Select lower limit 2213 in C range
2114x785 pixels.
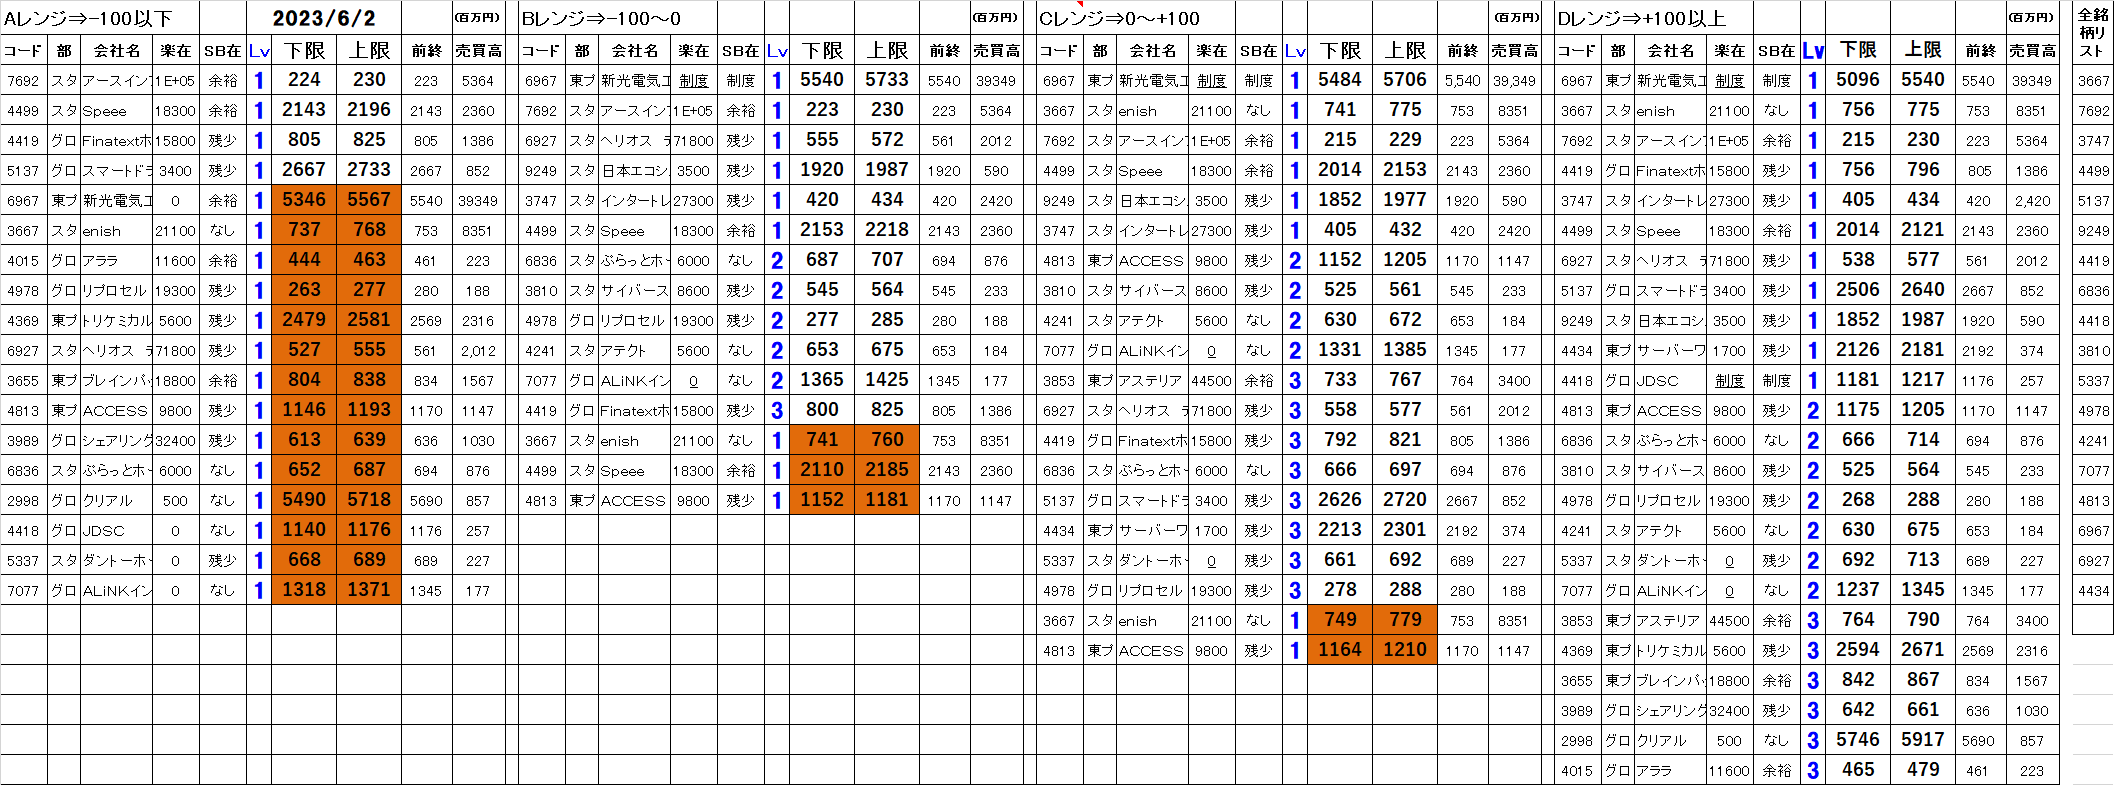pos(1340,530)
